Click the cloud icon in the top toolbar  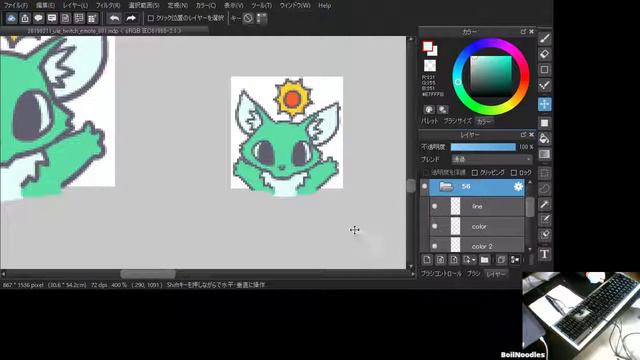[x=11, y=18]
